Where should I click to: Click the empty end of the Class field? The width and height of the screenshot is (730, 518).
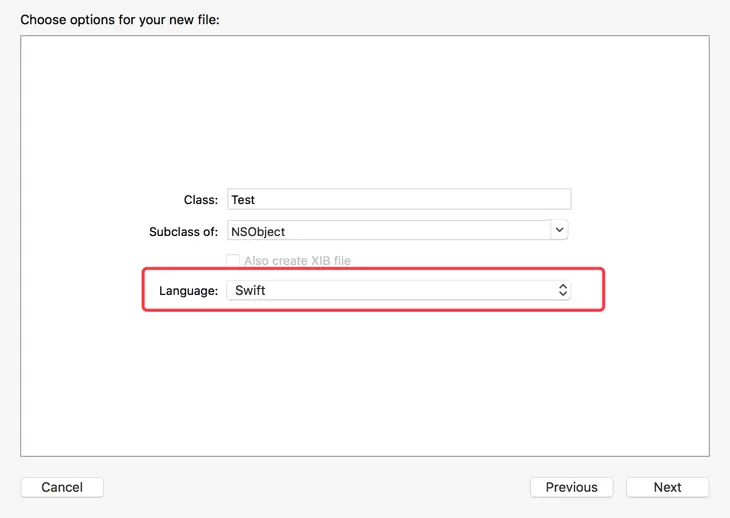(480, 200)
